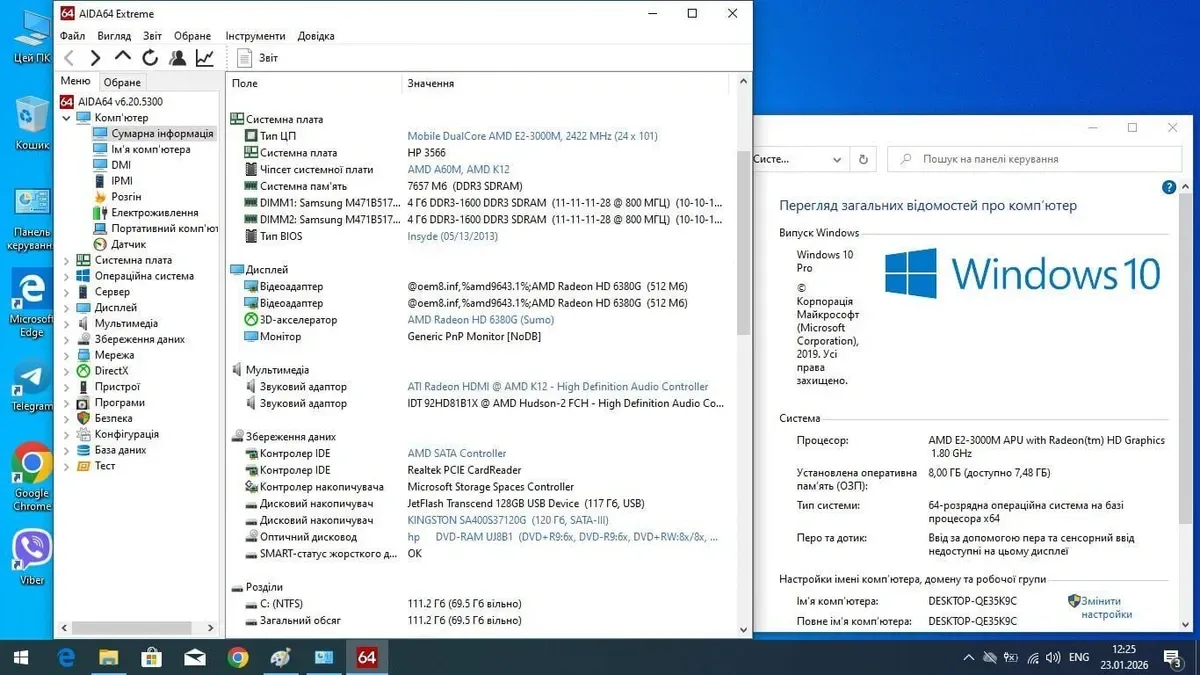Click the control panel search field

click(1040, 159)
